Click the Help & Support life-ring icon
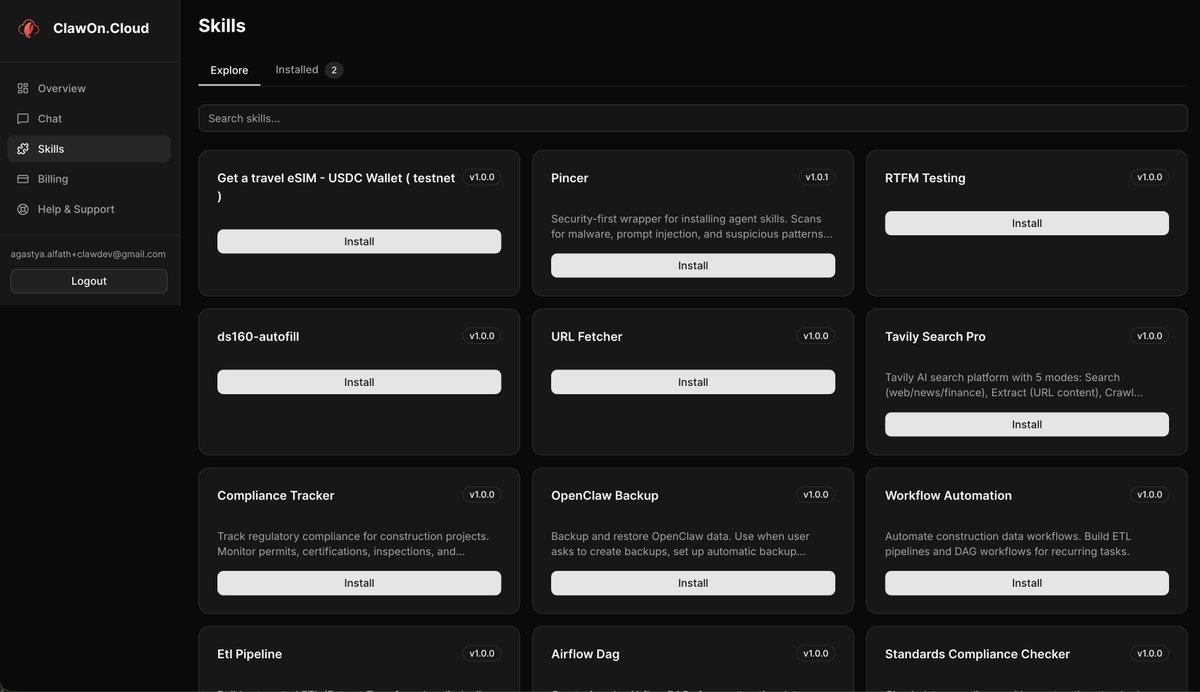The image size is (1200, 692). click(20, 209)
